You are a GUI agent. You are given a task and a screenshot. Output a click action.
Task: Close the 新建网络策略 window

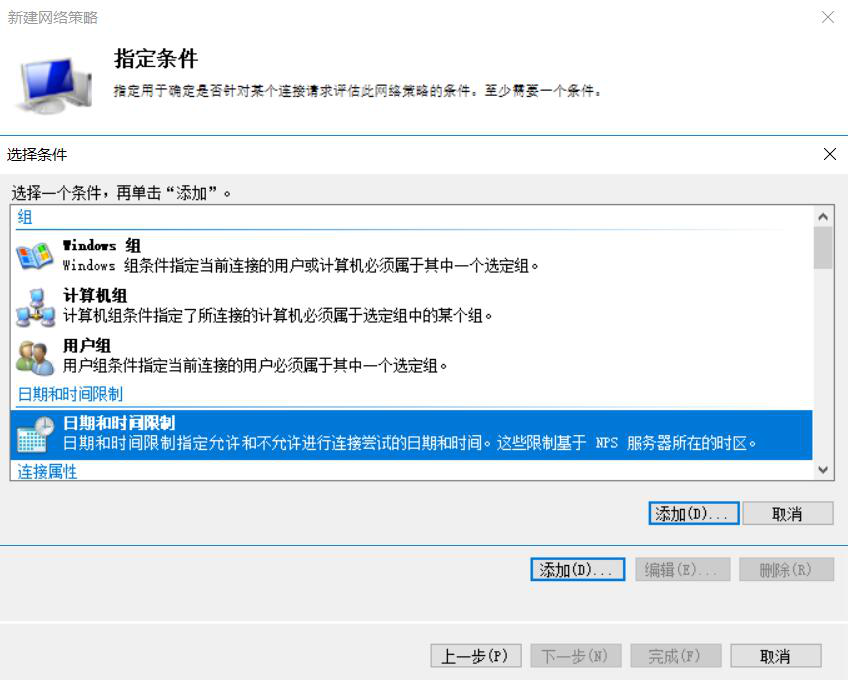pos(828,17)
